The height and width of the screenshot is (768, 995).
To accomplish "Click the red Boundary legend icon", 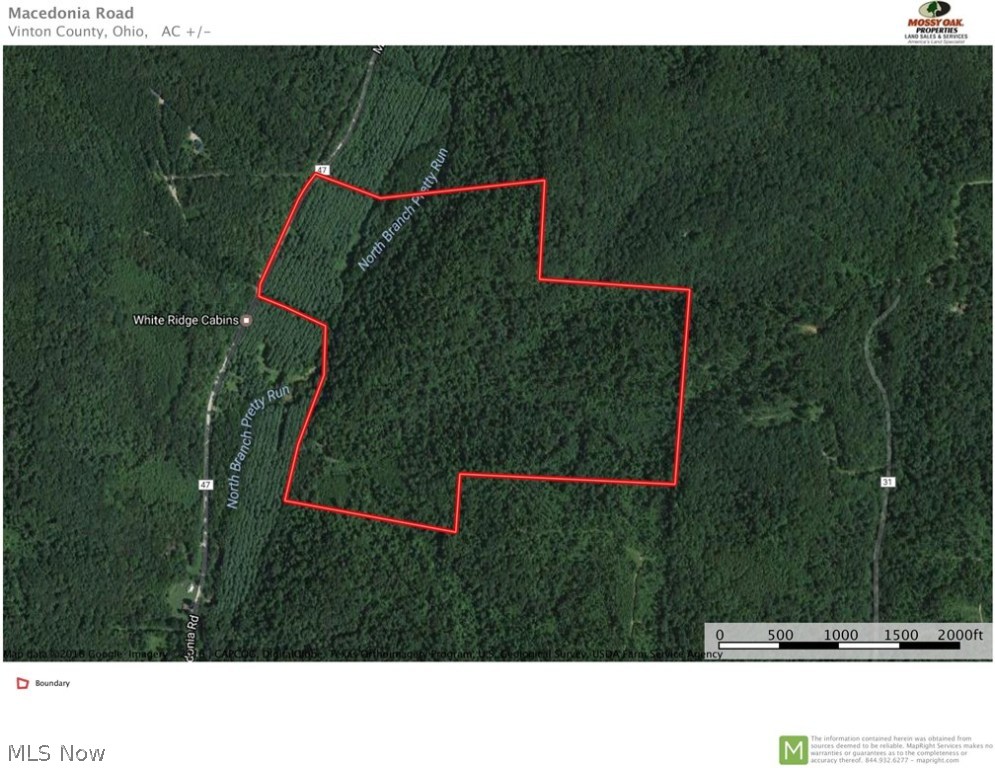I will click(23, 684).
